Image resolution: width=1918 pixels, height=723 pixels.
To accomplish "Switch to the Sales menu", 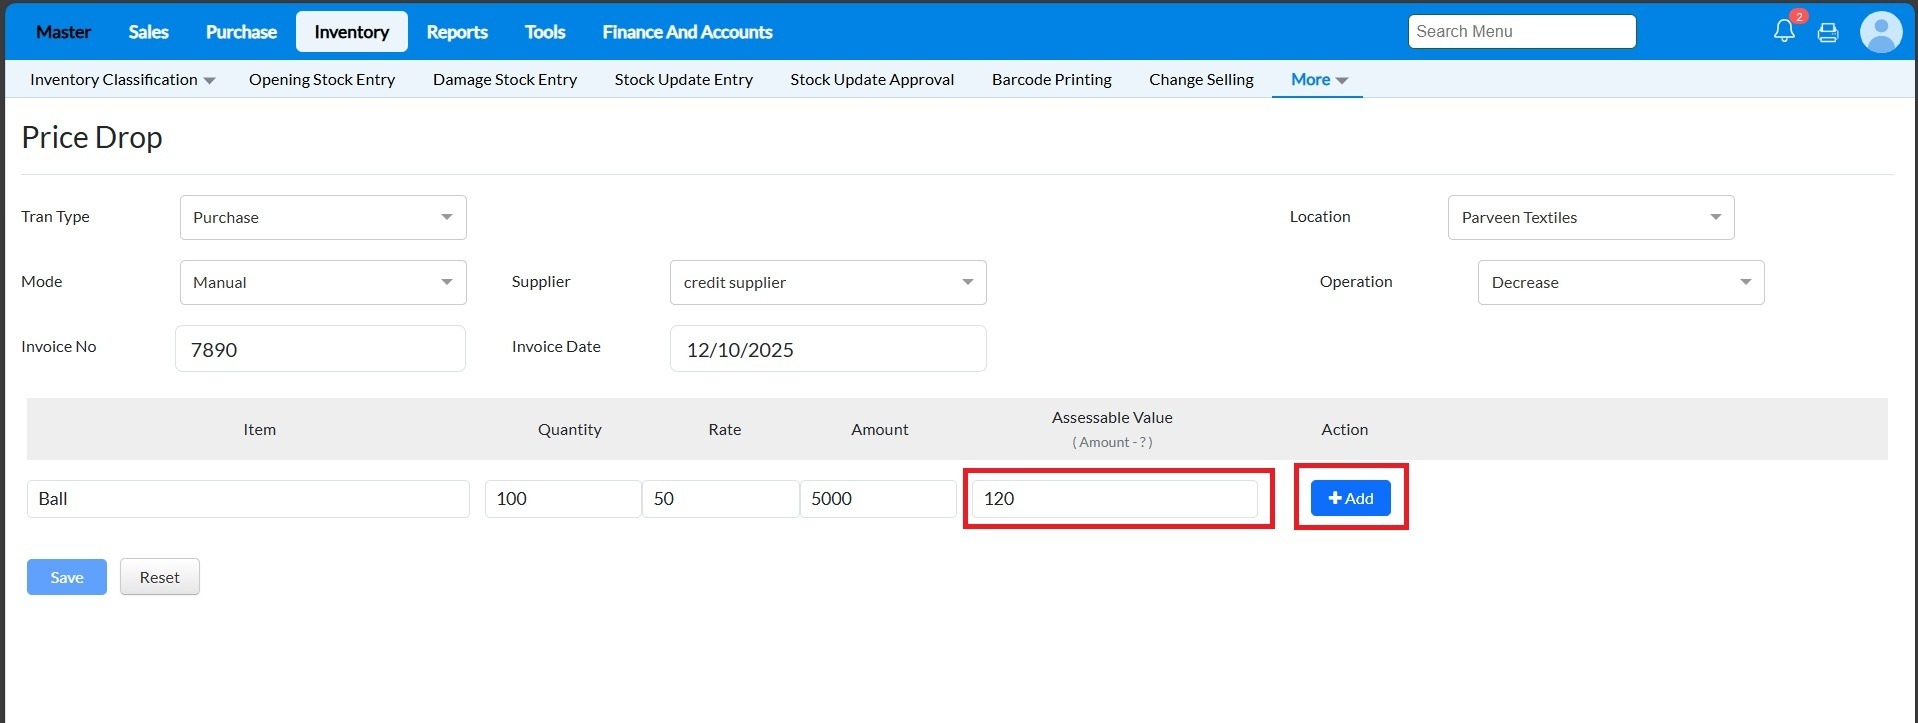I will click(x=148, y=32).
